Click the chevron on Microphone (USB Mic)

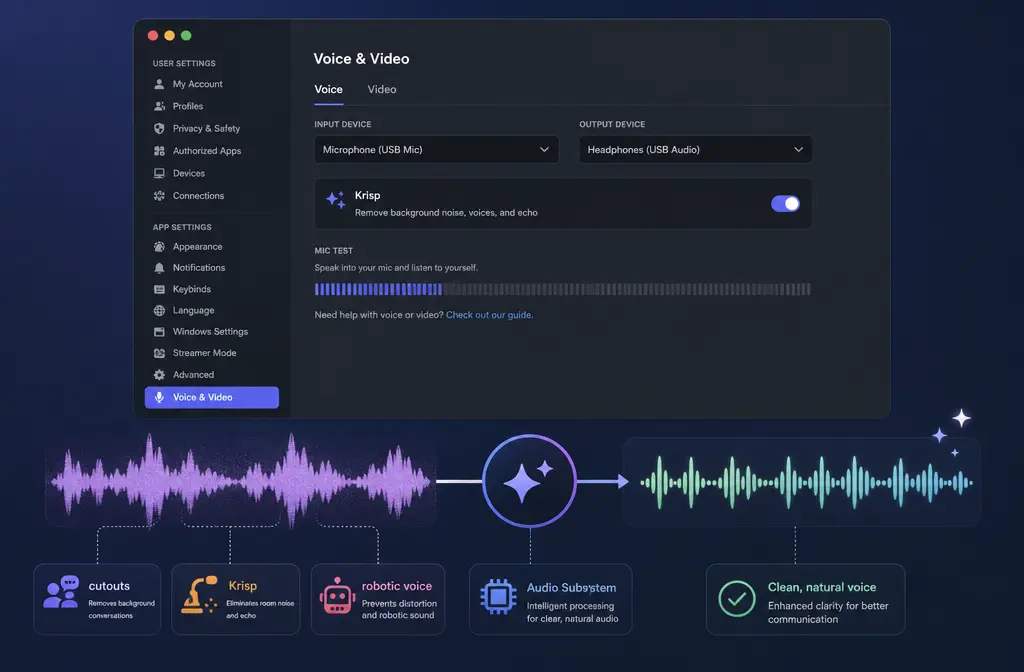click(x=544, y=150)
